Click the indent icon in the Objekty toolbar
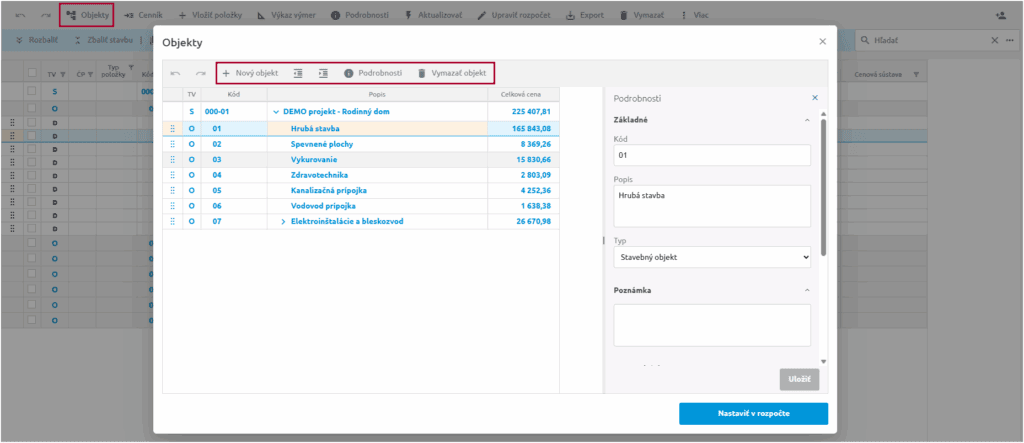 coord(323,73)
